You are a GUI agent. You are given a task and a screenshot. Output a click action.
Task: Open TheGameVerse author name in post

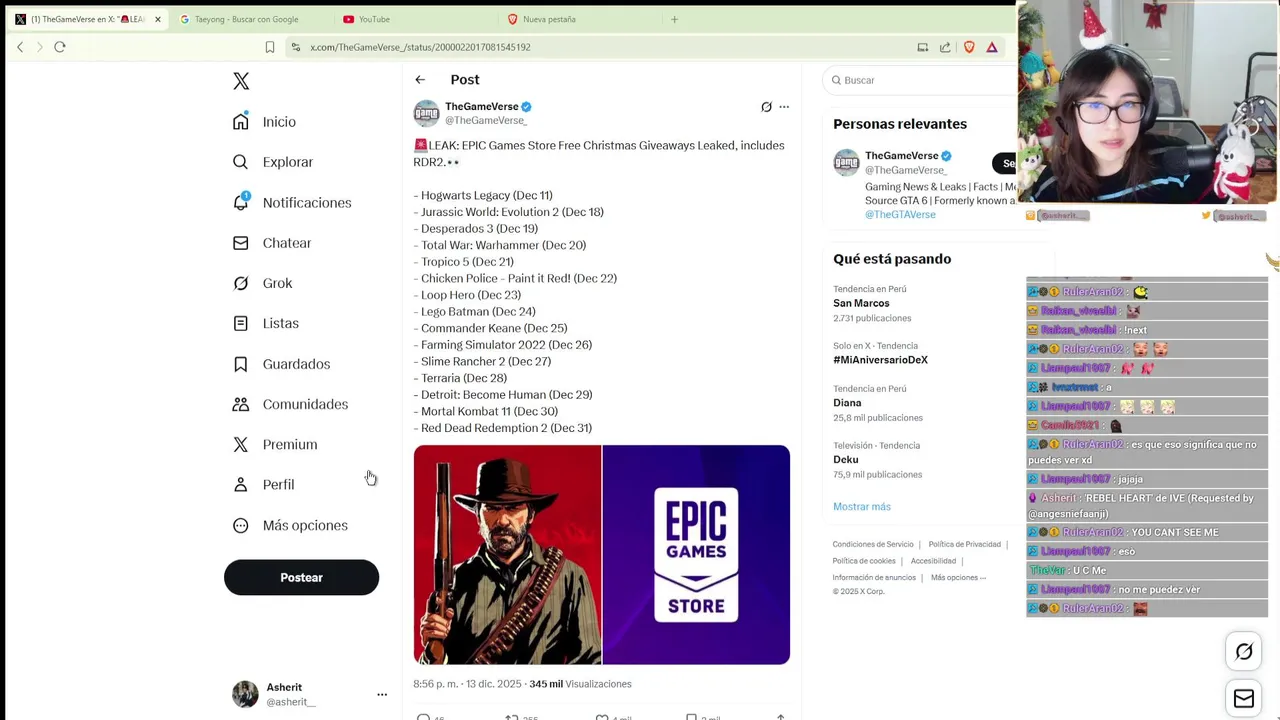482,106
